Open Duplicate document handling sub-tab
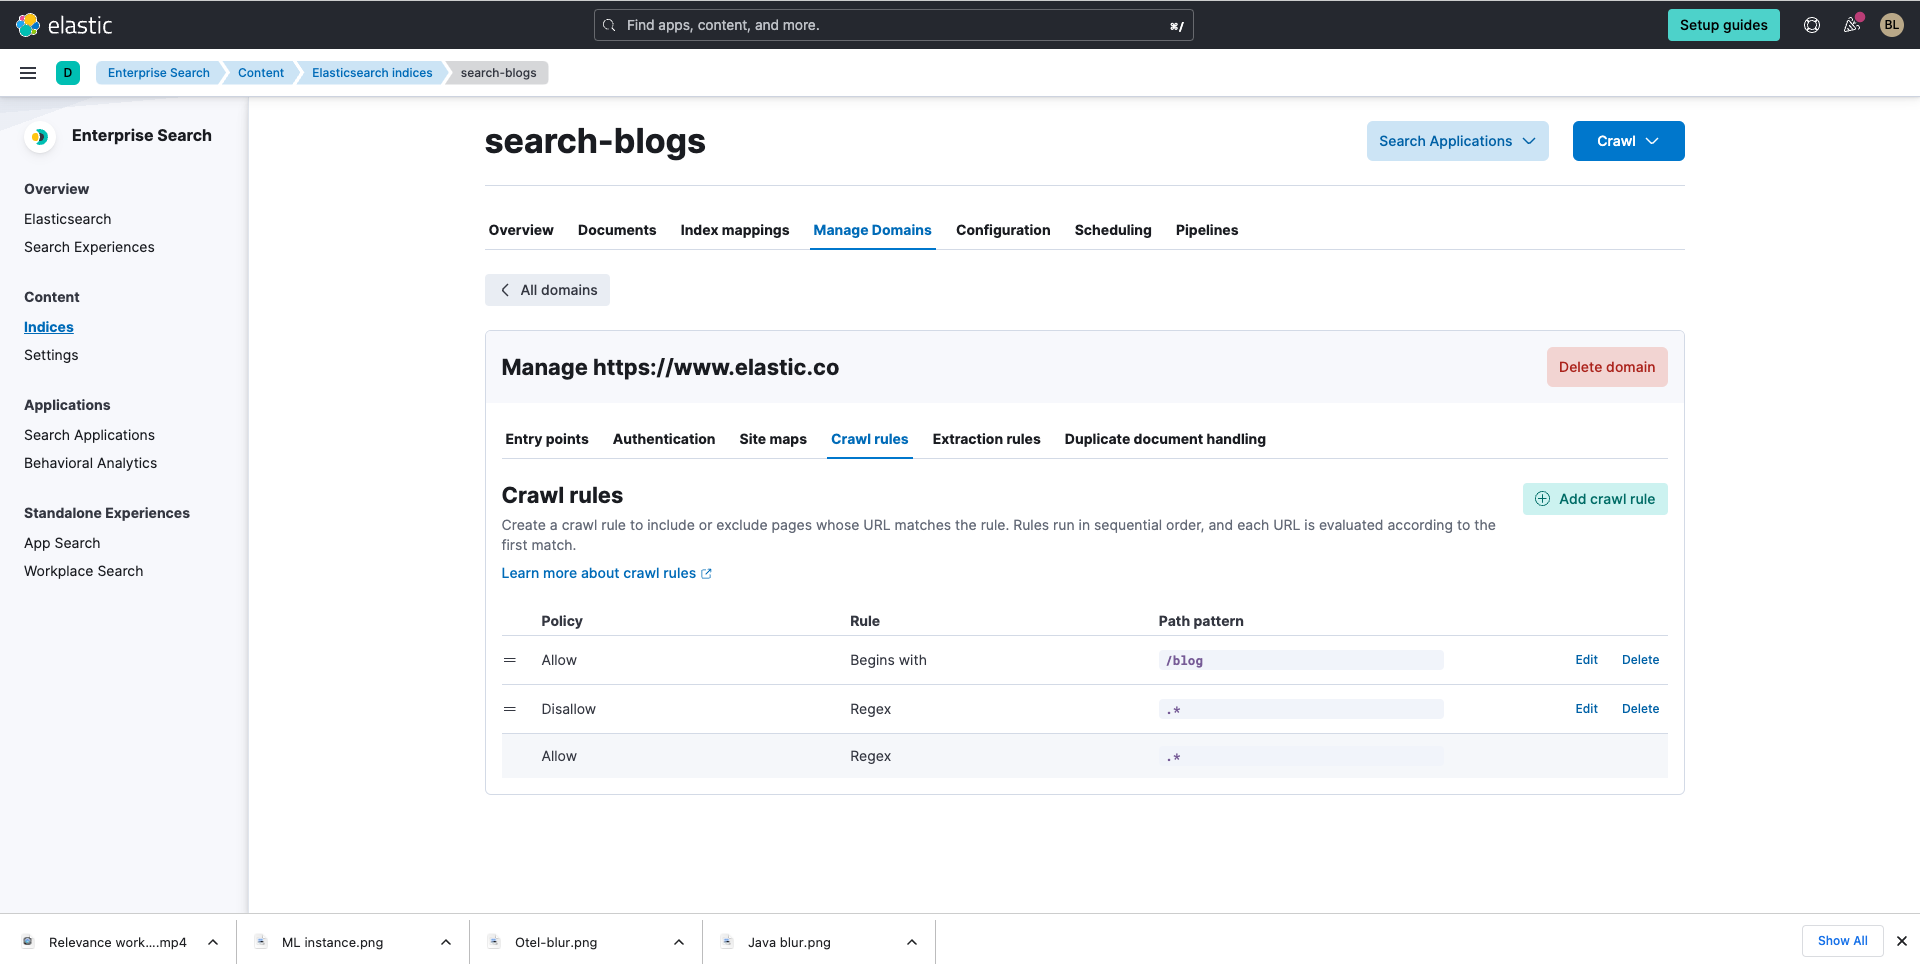The image size is (1920, 970). click(1165, 439)
